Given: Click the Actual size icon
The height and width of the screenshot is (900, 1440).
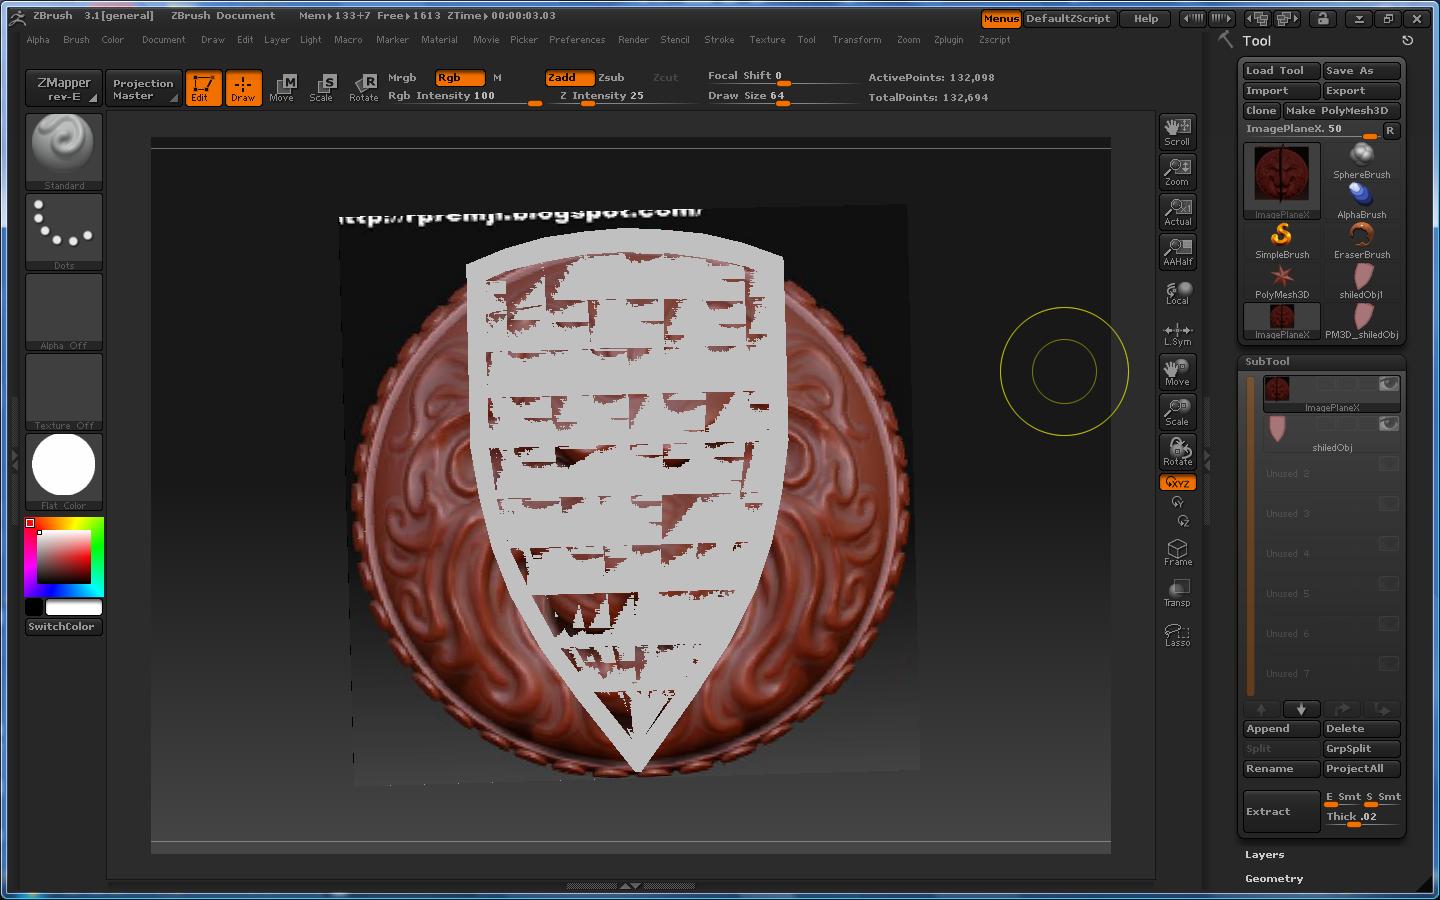Looking at the screenshot, I should click(1177, 211).
